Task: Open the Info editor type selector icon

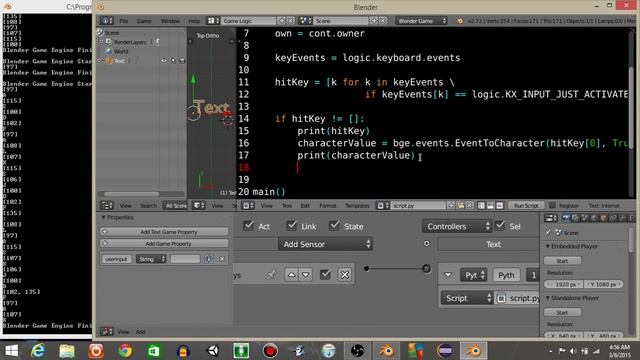Action: click(107, 20)
